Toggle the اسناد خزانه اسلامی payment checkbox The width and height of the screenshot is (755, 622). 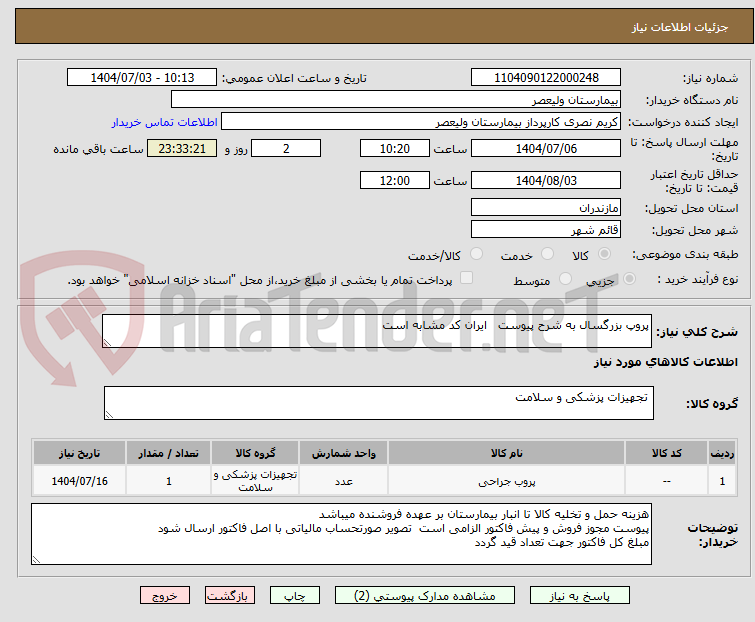pos(466,278)
